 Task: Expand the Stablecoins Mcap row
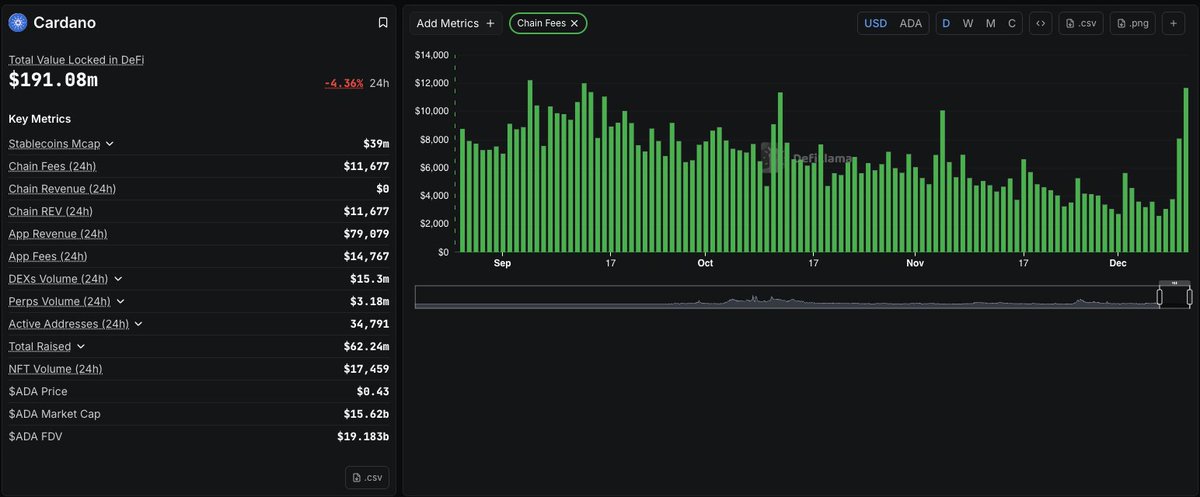click(109, 144)
